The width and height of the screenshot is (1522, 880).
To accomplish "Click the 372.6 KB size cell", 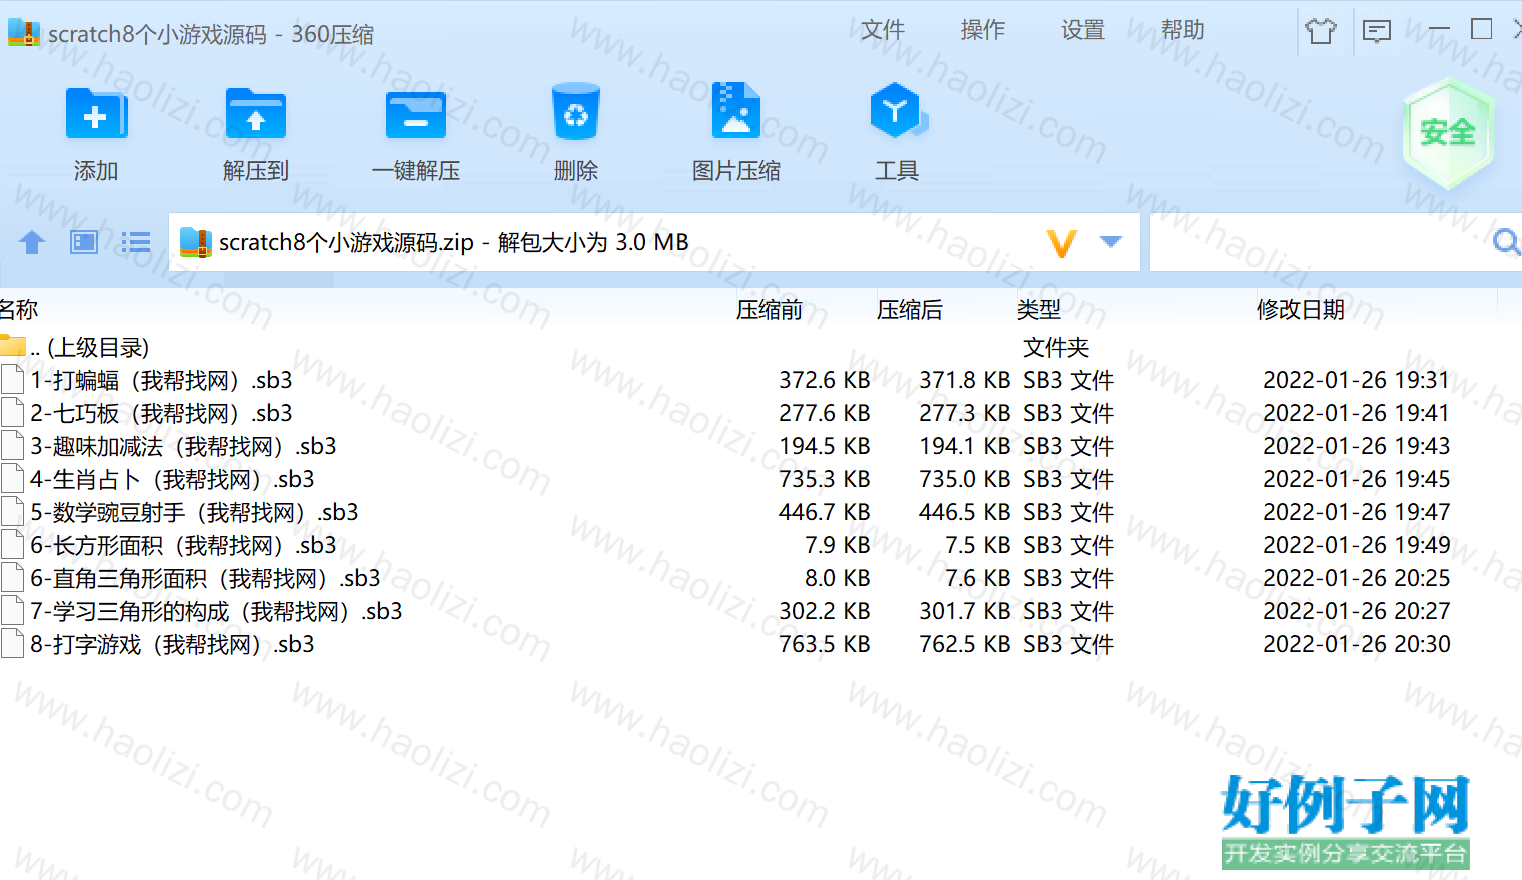I will click(825, 380).
